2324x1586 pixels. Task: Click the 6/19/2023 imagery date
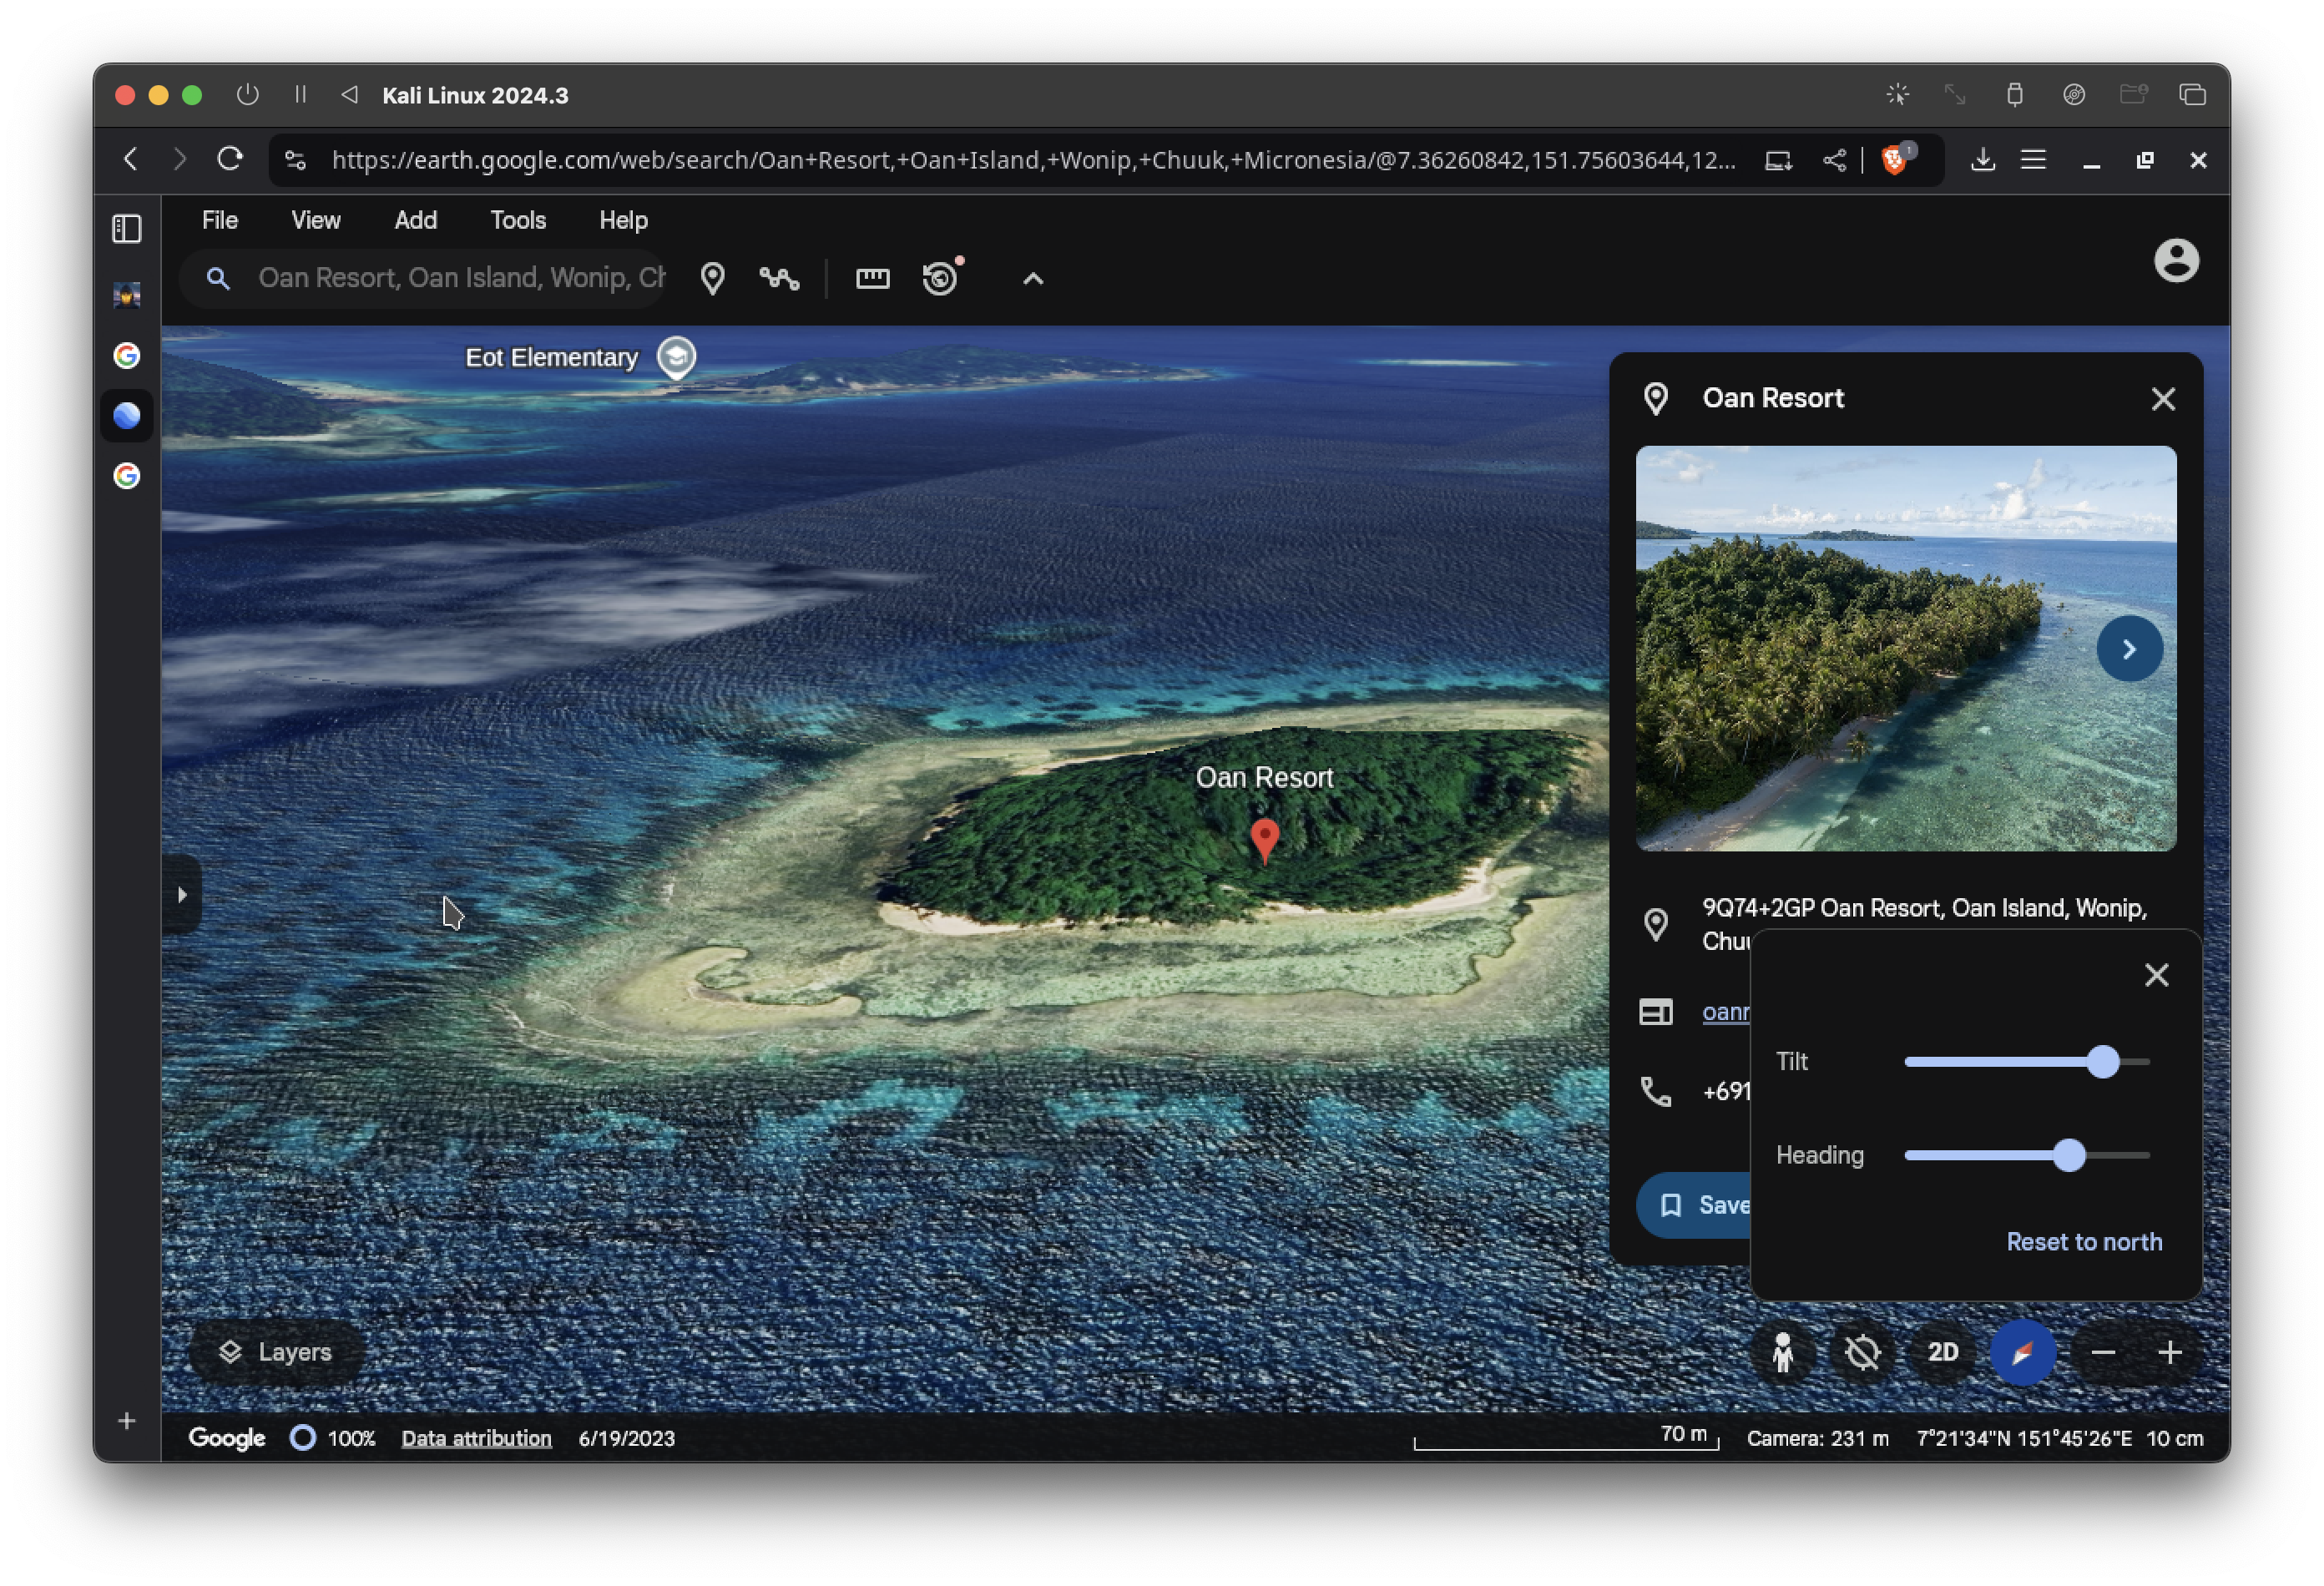627,1438
